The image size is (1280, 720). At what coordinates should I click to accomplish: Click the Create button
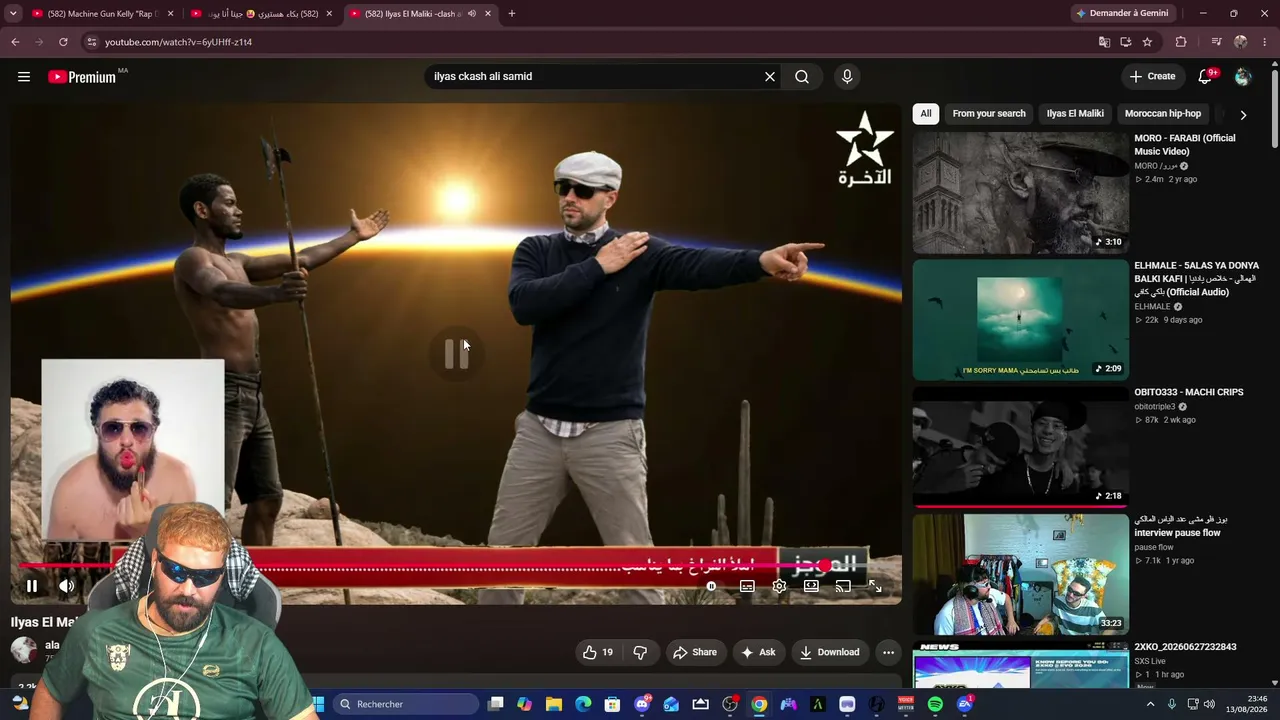click(x=1152, y=77)
